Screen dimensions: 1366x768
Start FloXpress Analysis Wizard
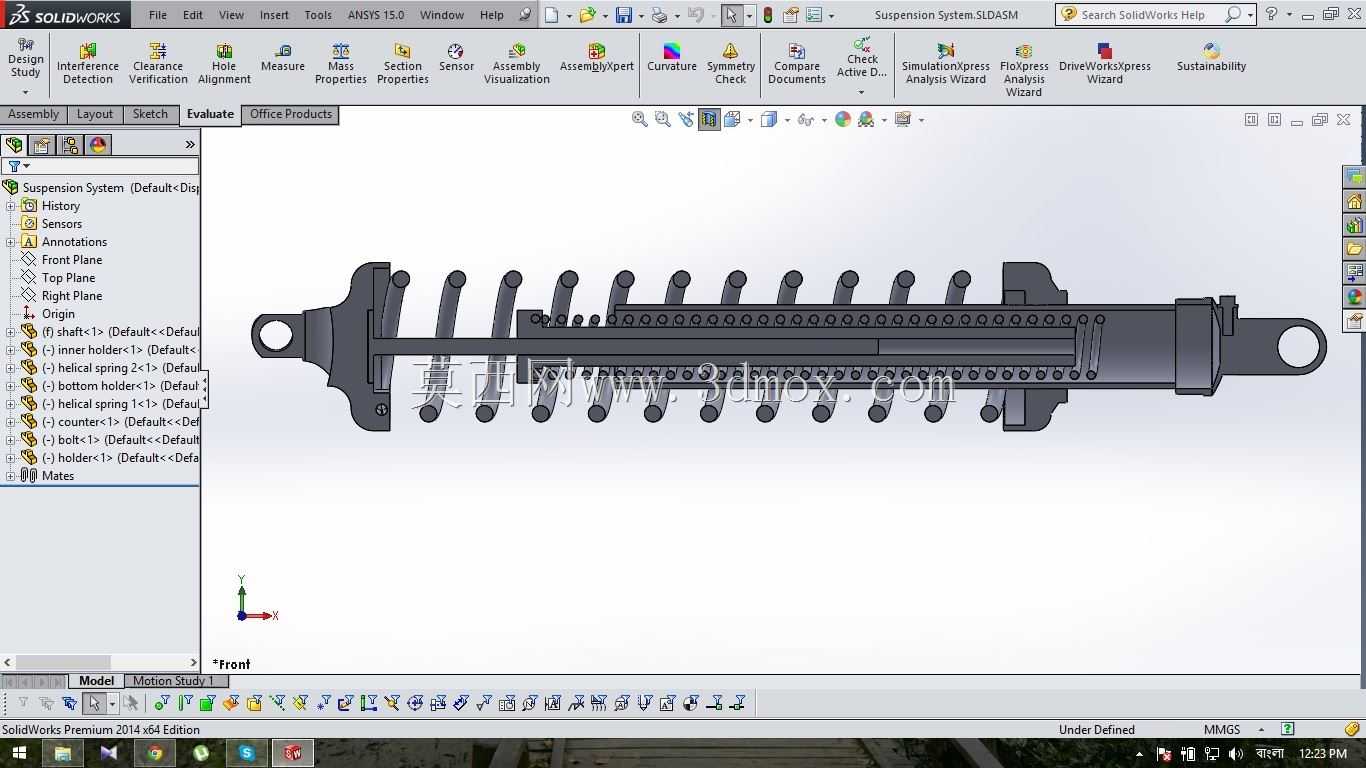click(x=1024, y=70)
